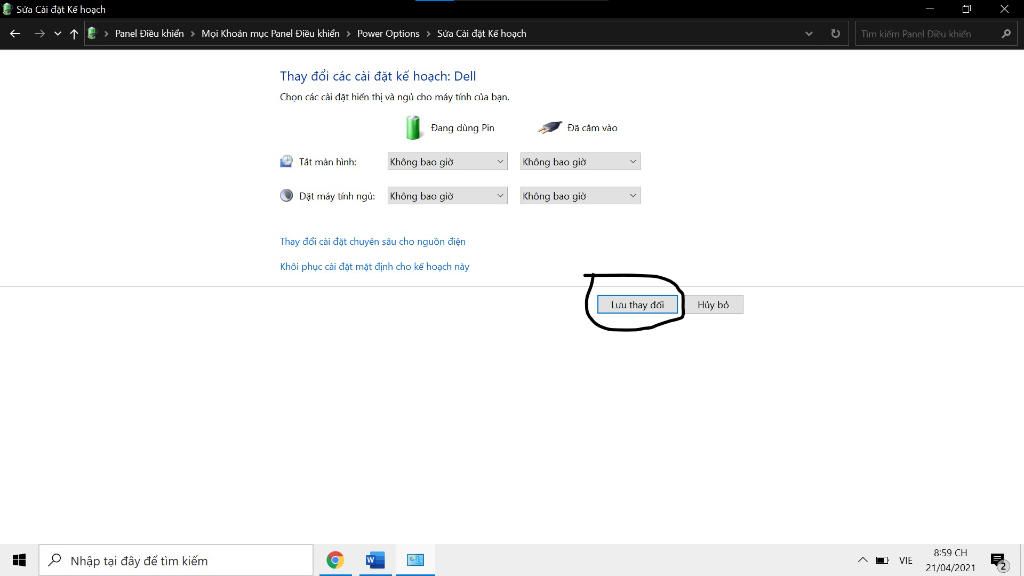Click the battery status tray icon
The width and height of the screenshot is (1024, 576).
click(x=882, y=560)
